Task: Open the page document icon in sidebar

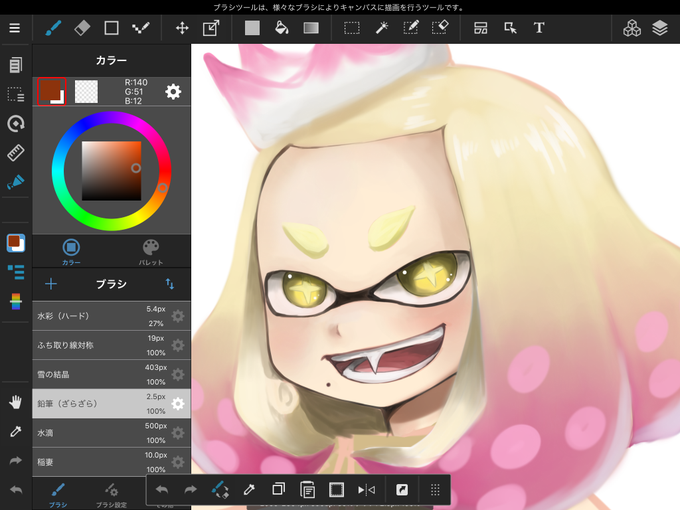Action: [x=16, y=65]
